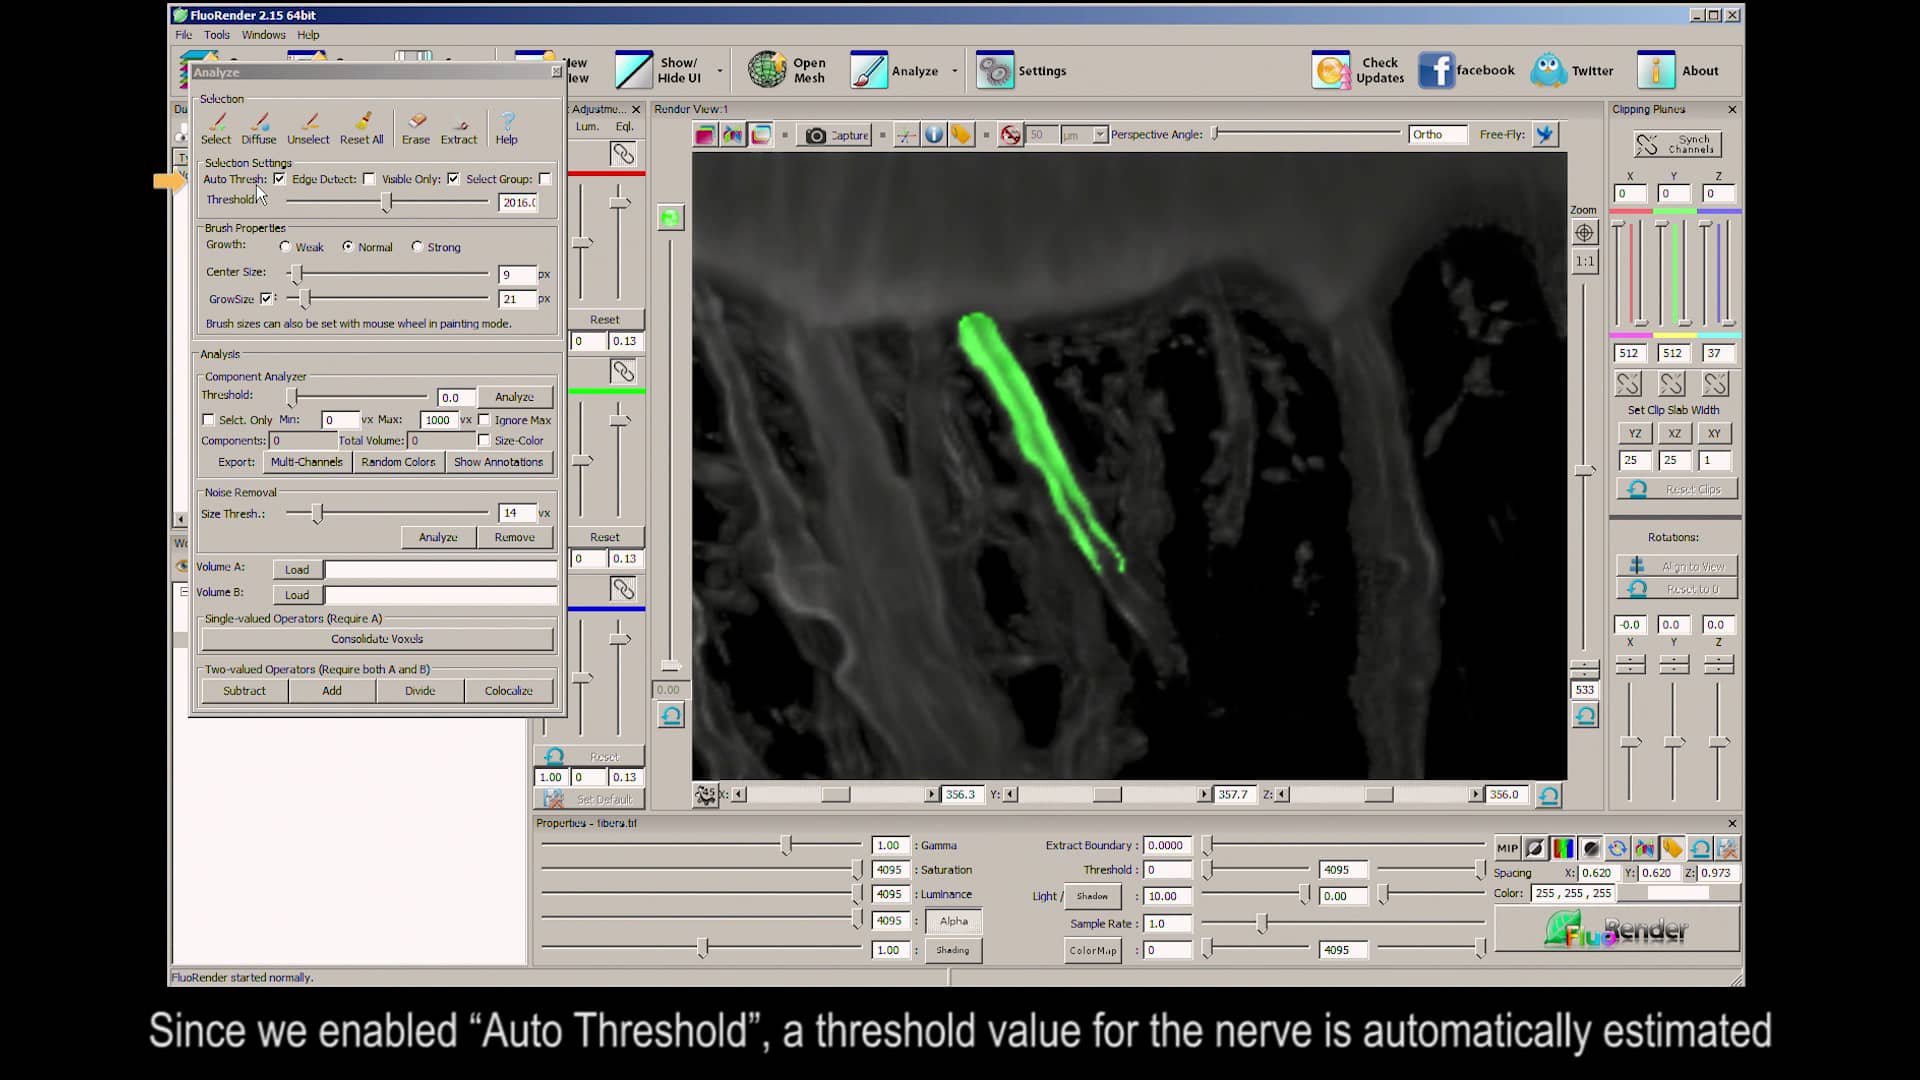Open the Settings toolbar icon
This screenshot has width=1920, height=1080.
click(x=995, y=70)
